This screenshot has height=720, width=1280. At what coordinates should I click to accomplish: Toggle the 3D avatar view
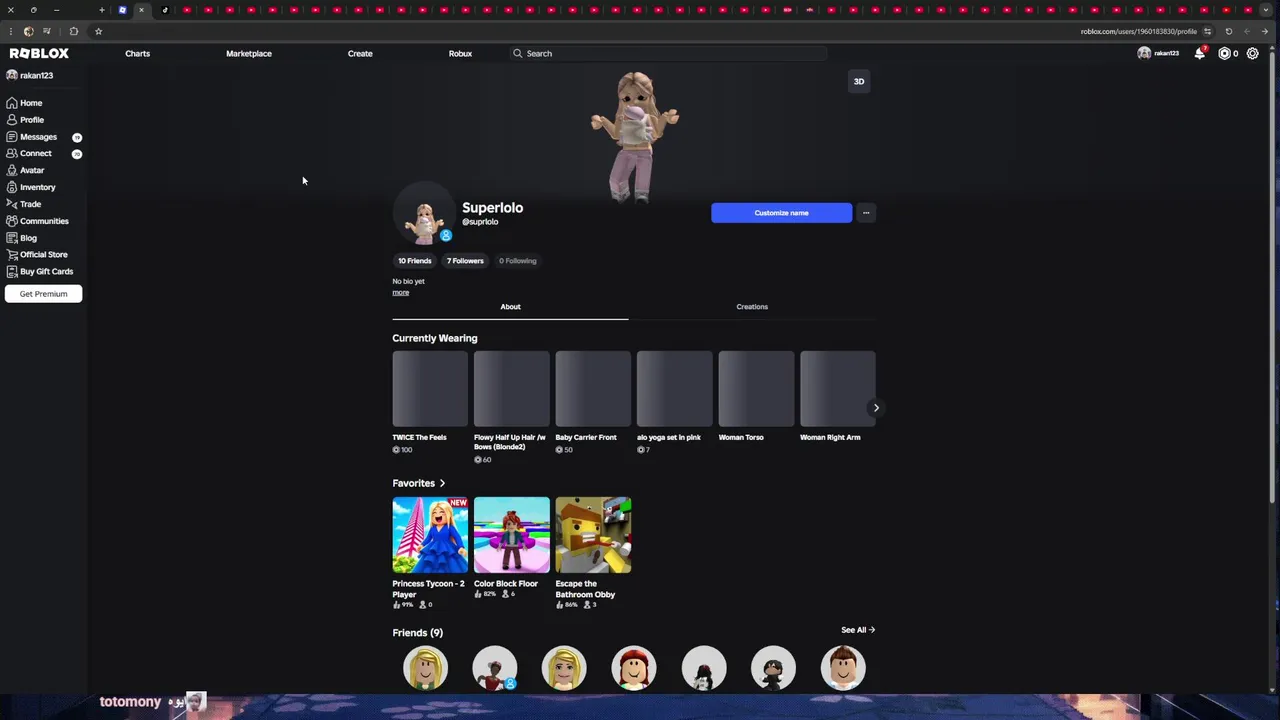858,81
